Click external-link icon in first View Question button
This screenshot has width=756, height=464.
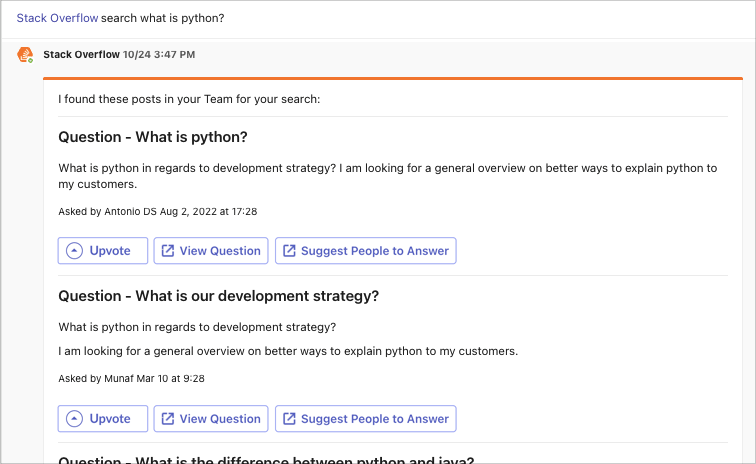pos(168,251)
